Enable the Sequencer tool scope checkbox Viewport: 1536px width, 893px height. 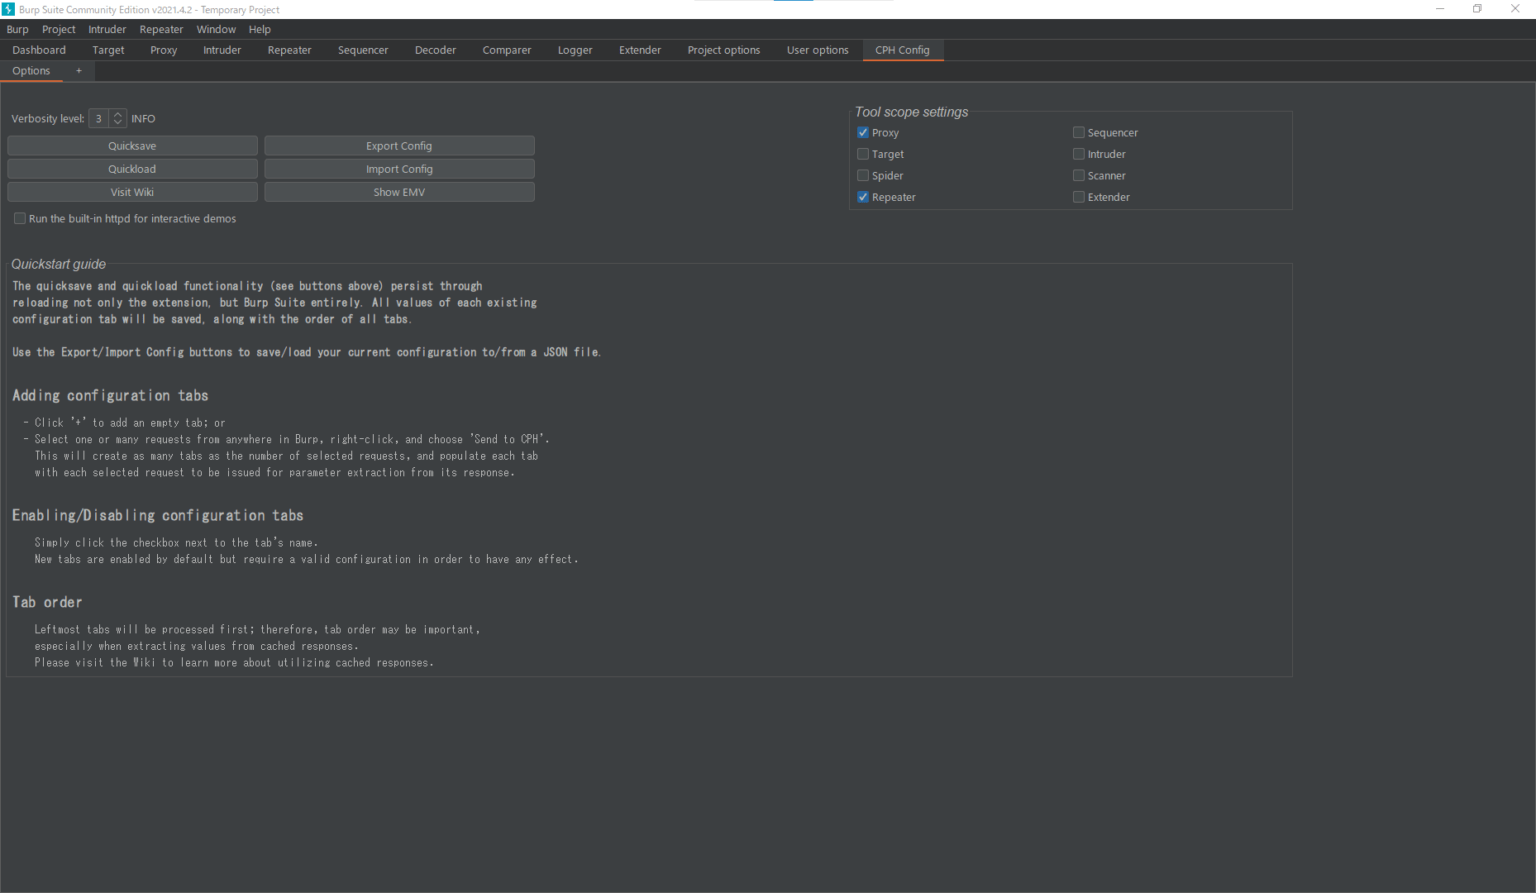click(1079, 132)
